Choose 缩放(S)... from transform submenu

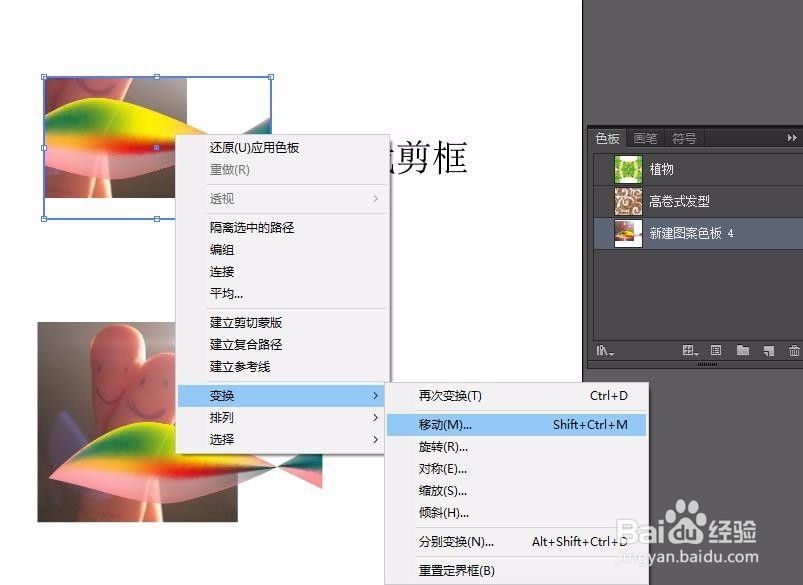click(x=516, y=491)
